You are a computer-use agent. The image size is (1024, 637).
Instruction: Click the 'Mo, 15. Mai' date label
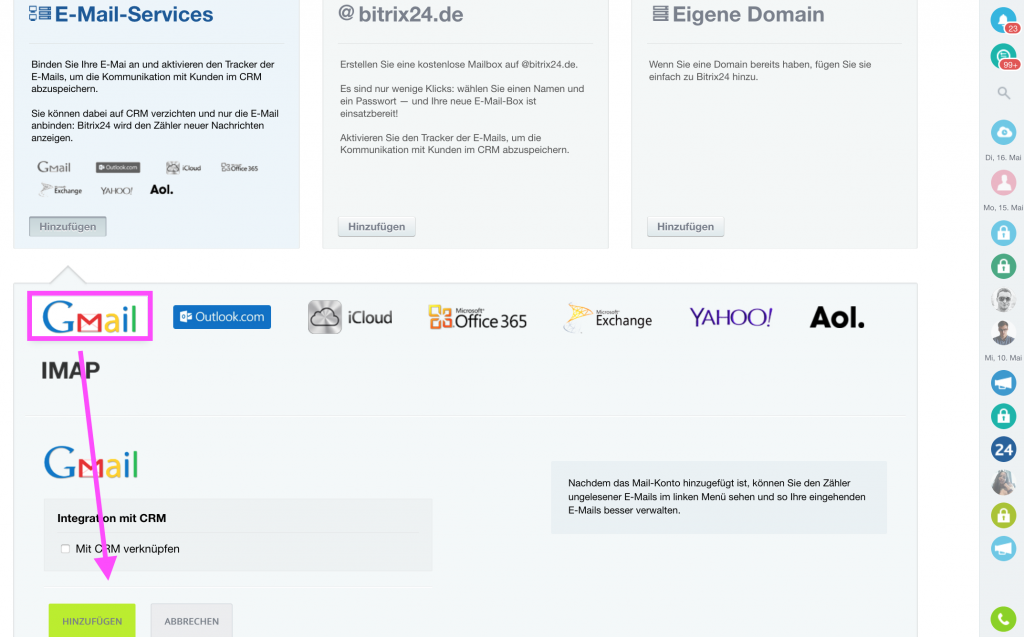(x=1003, y=208)
